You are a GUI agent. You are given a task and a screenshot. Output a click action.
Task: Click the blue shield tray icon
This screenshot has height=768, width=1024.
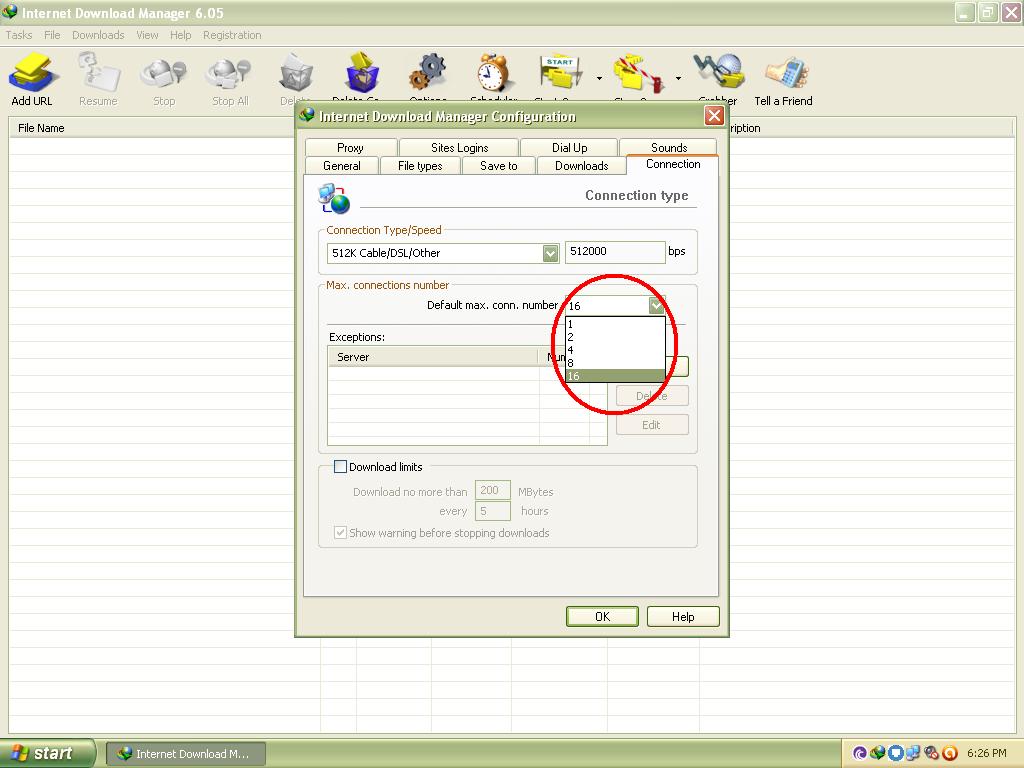(895, 753)
